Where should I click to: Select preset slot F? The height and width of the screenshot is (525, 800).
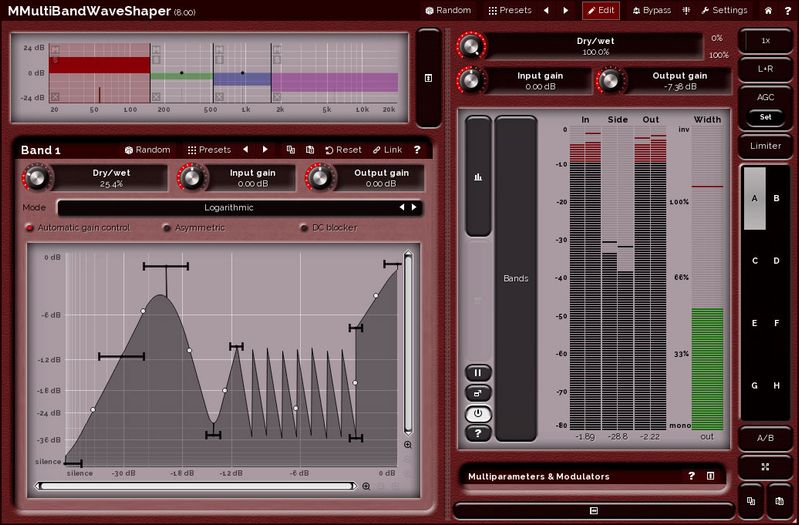777,323
